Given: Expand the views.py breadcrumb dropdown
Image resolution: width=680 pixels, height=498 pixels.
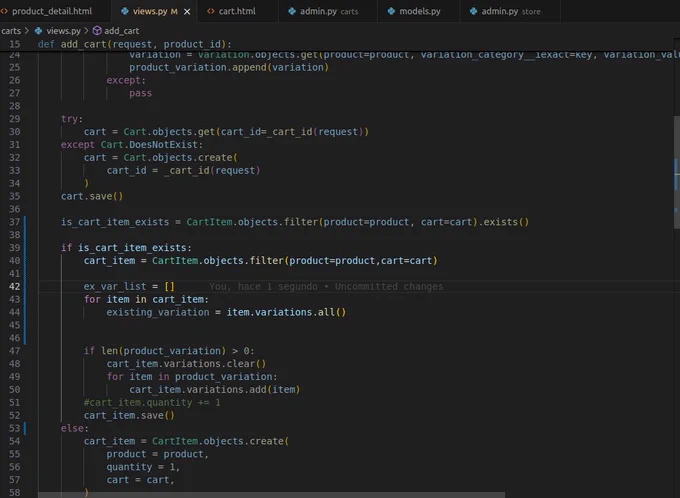Looking at the screenshot, I should coord(63,31).
